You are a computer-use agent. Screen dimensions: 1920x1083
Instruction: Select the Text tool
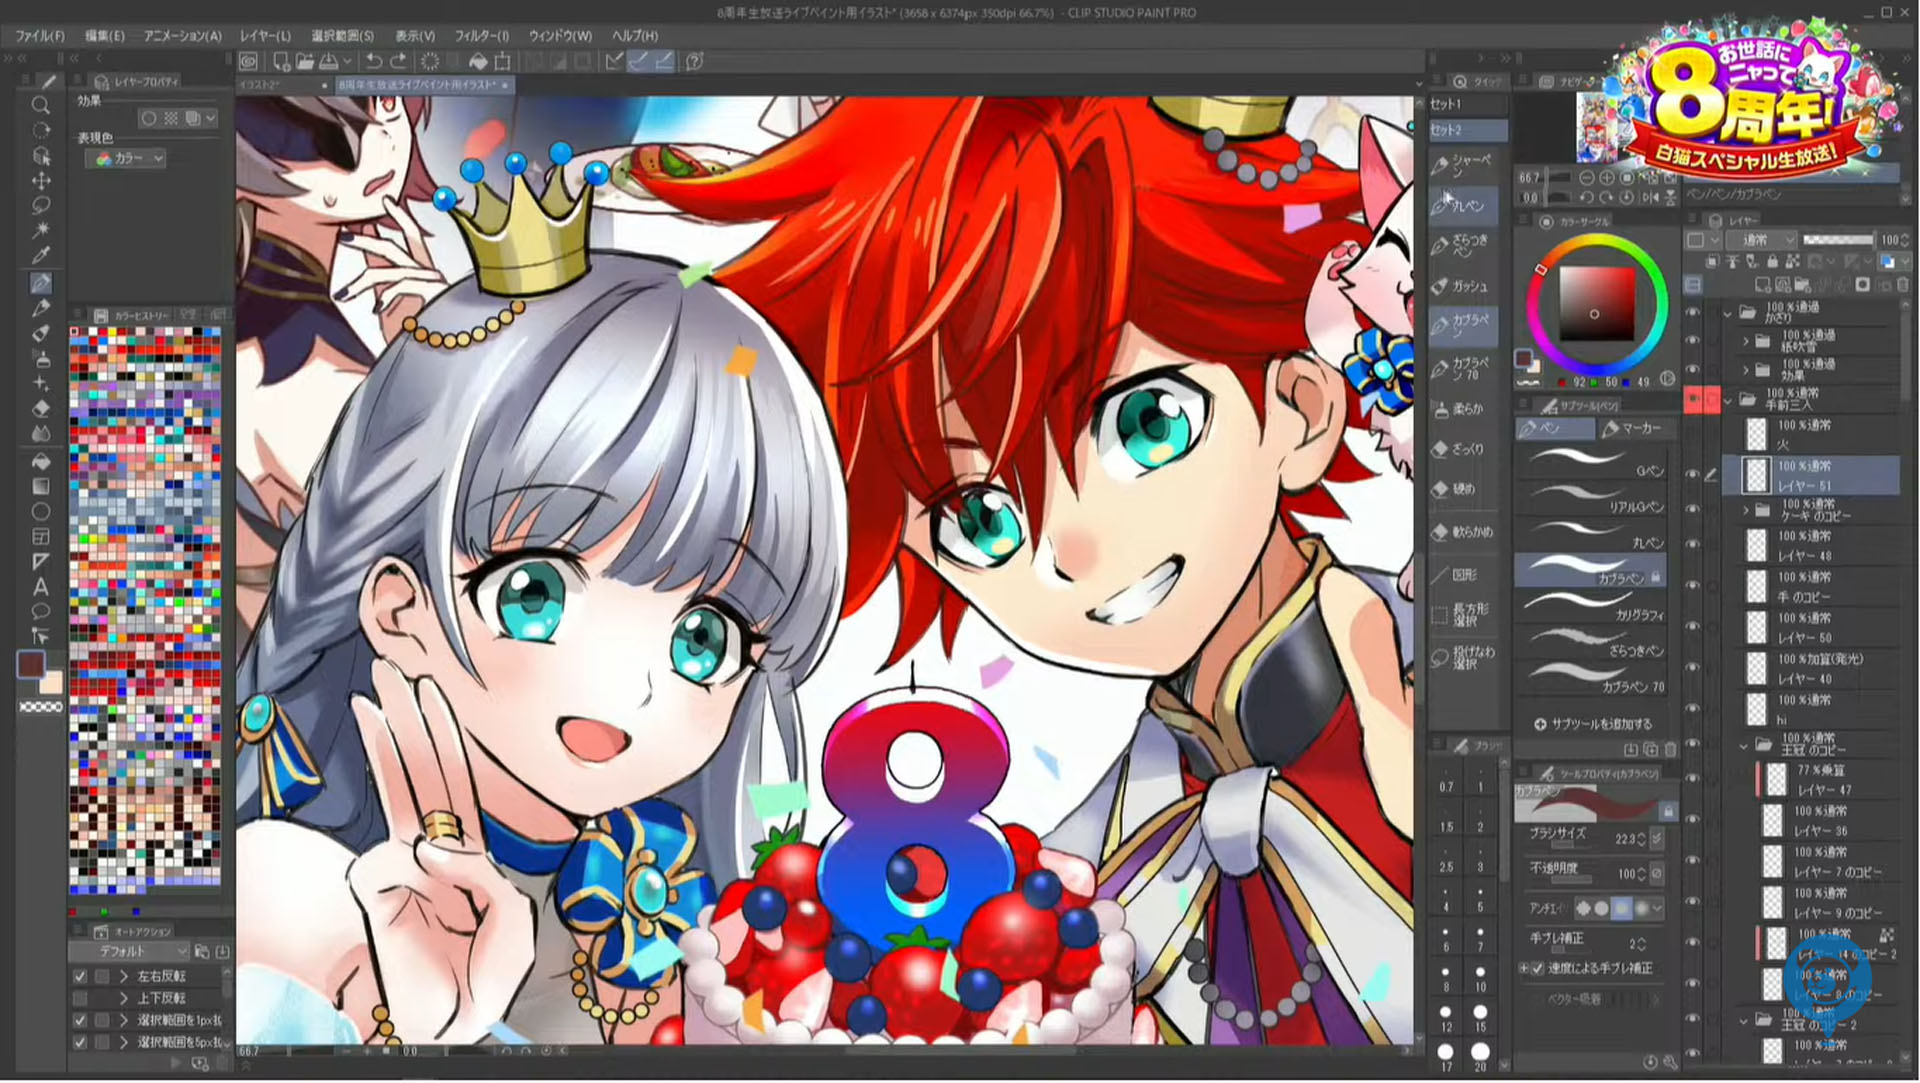(41, 587)
